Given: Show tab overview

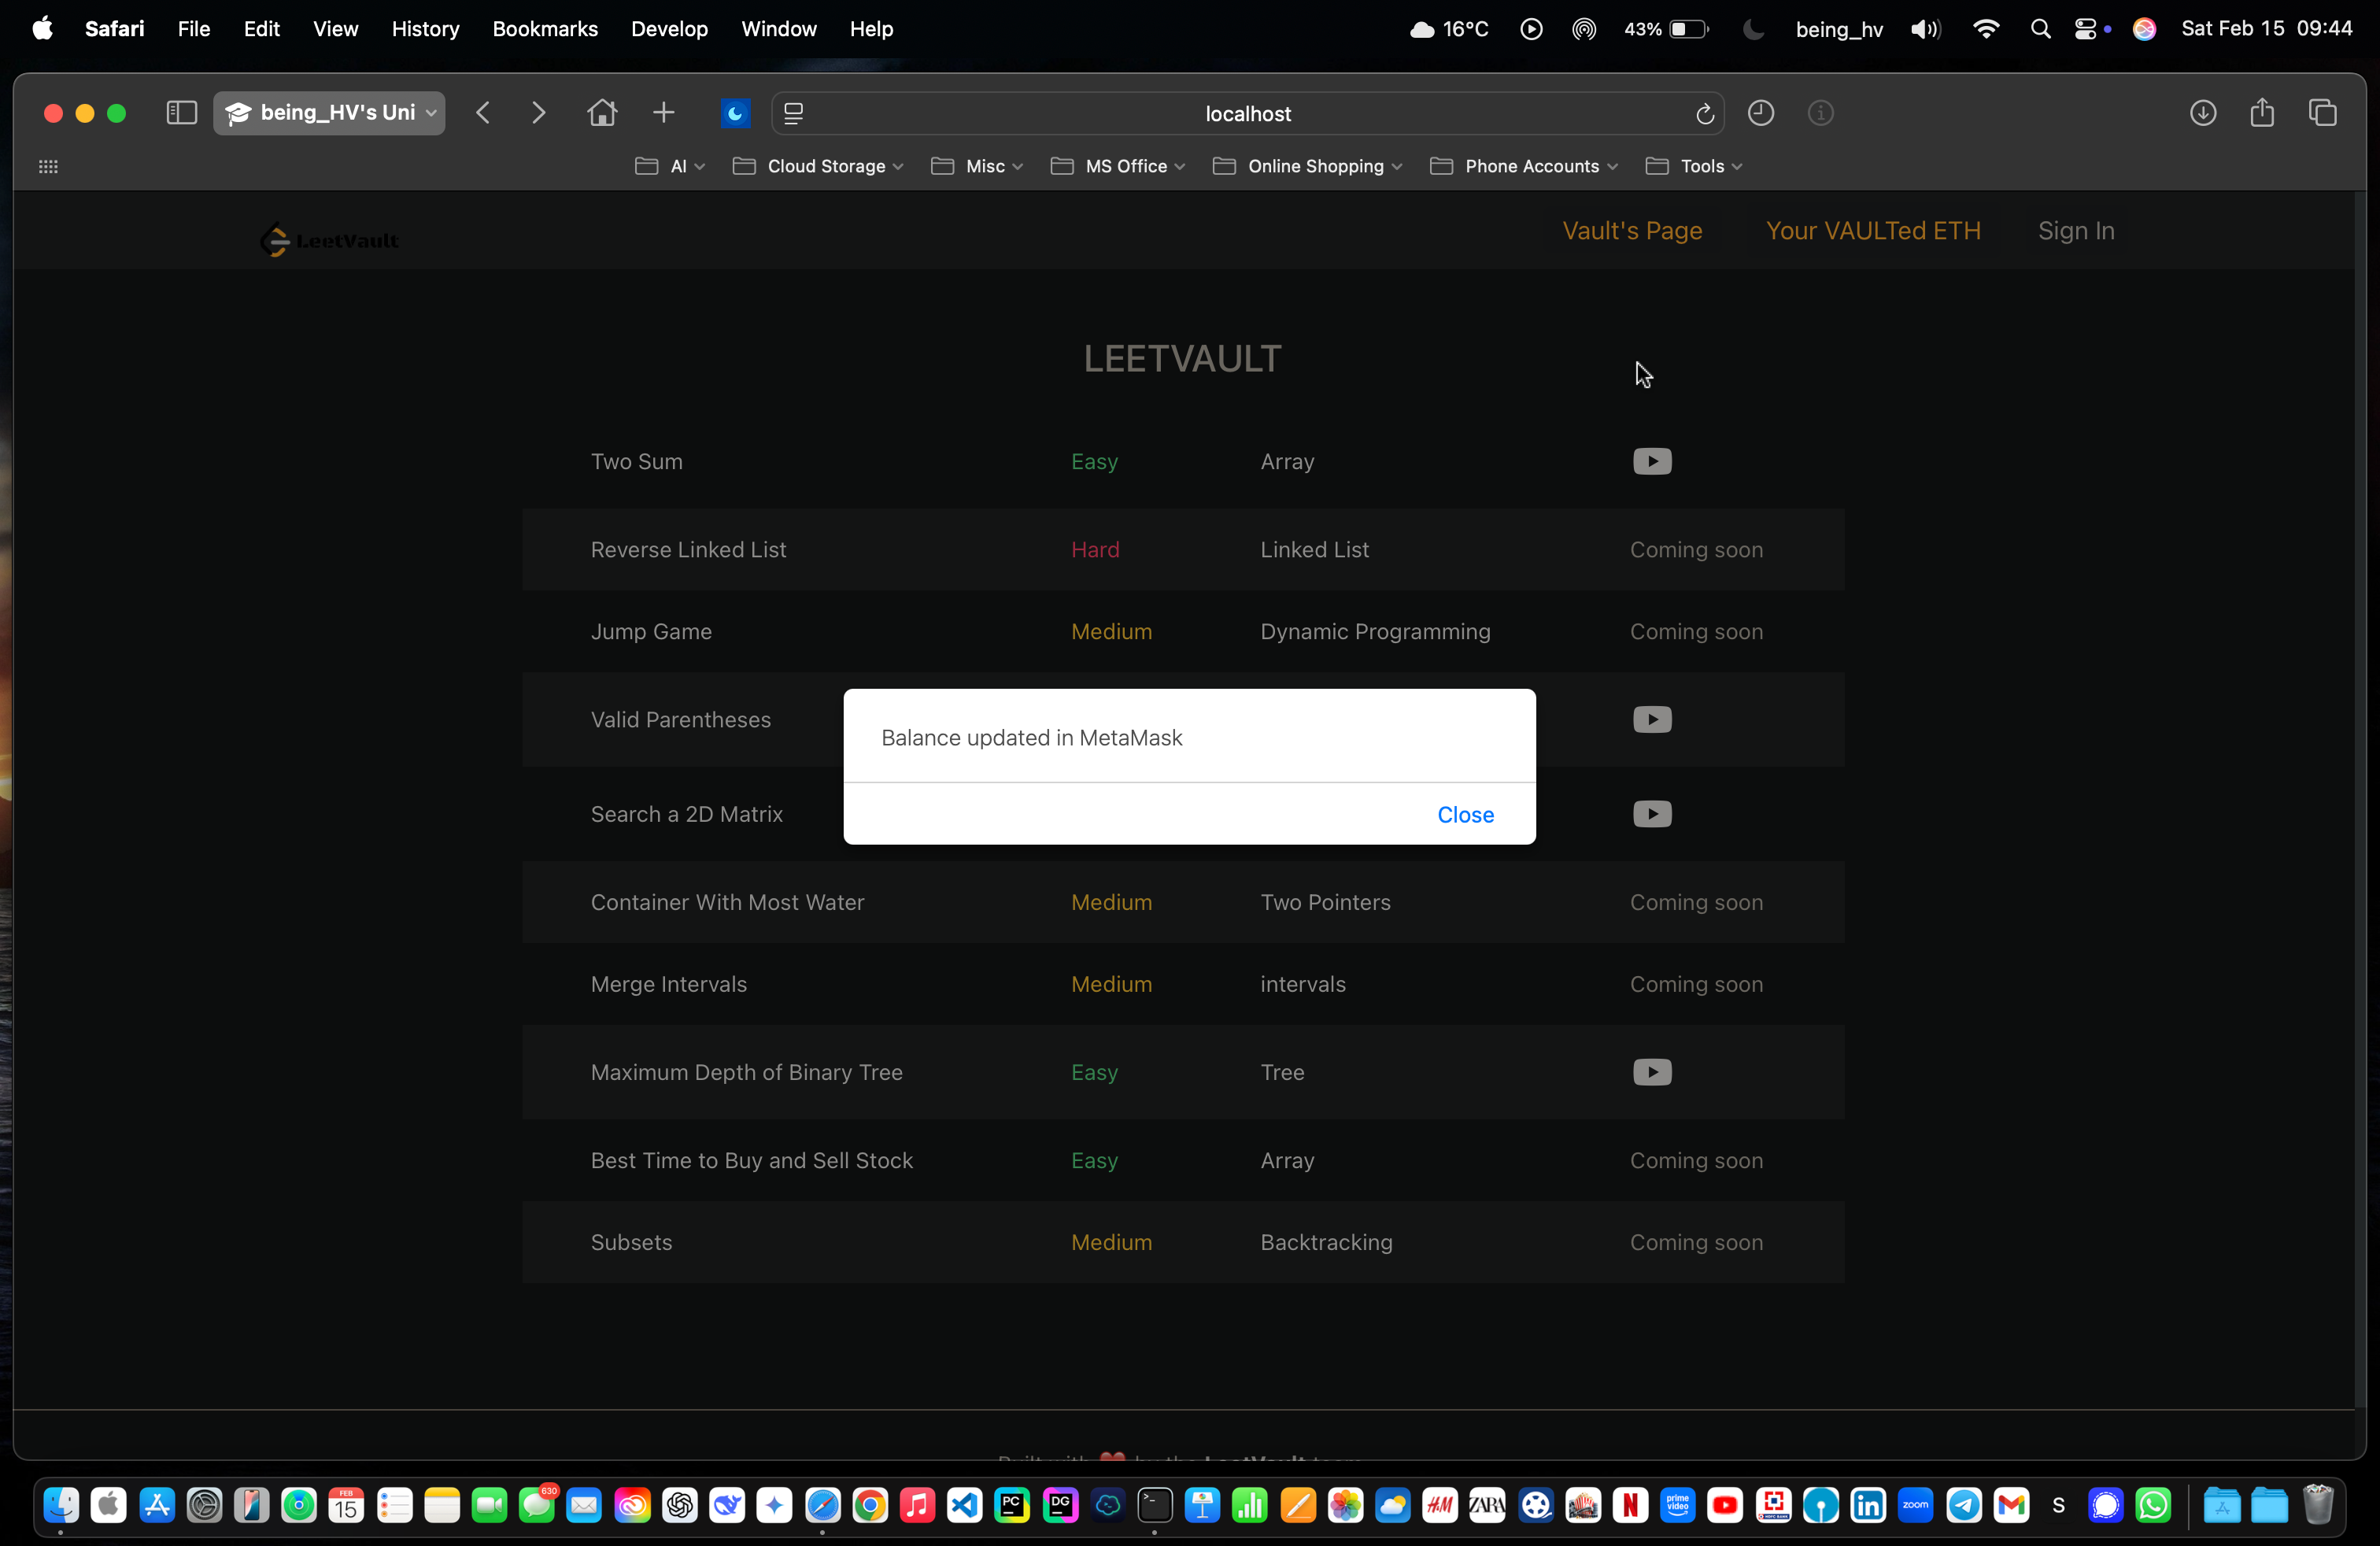Looking at the screenshot, I should [2322, 113].
